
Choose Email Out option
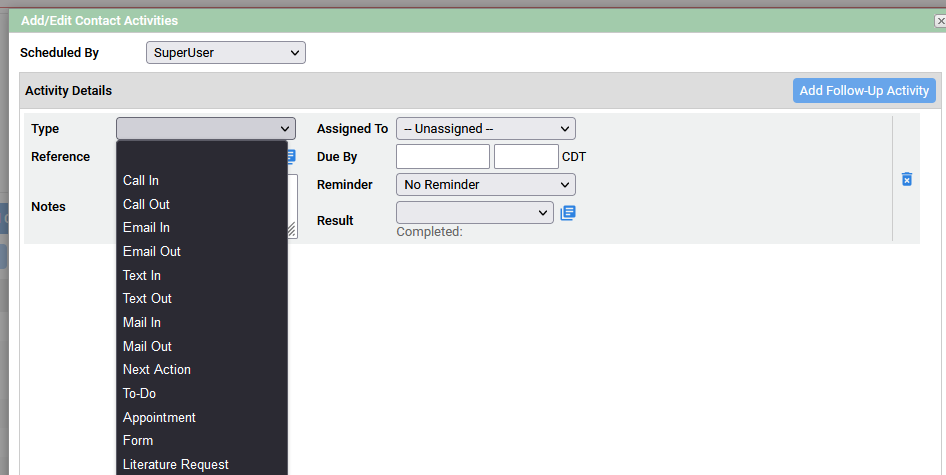tap(202, 251)
